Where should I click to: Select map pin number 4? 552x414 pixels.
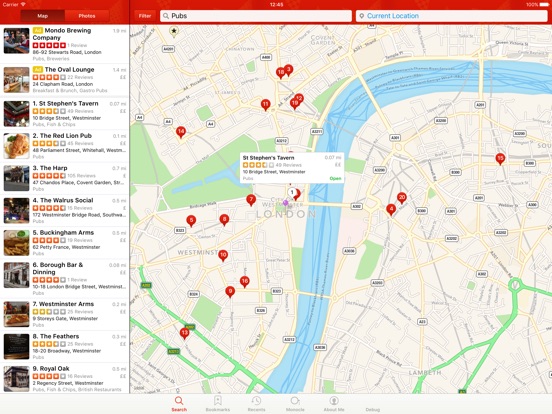391,210
